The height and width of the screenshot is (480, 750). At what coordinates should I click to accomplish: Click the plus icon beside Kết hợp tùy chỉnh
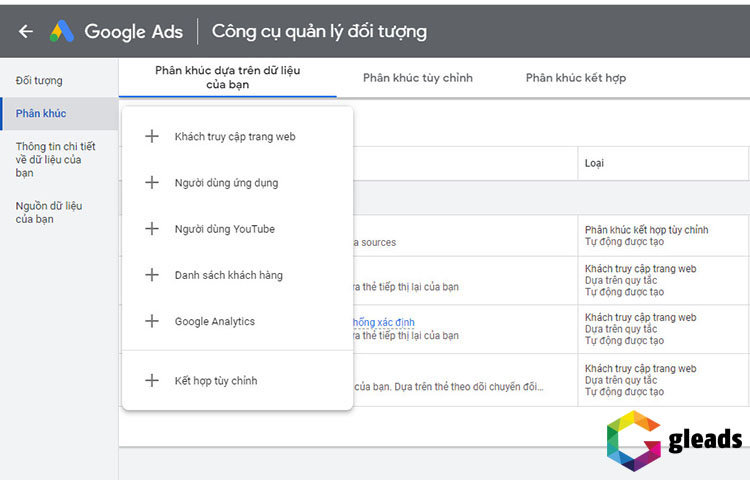[x=152, y=381]
